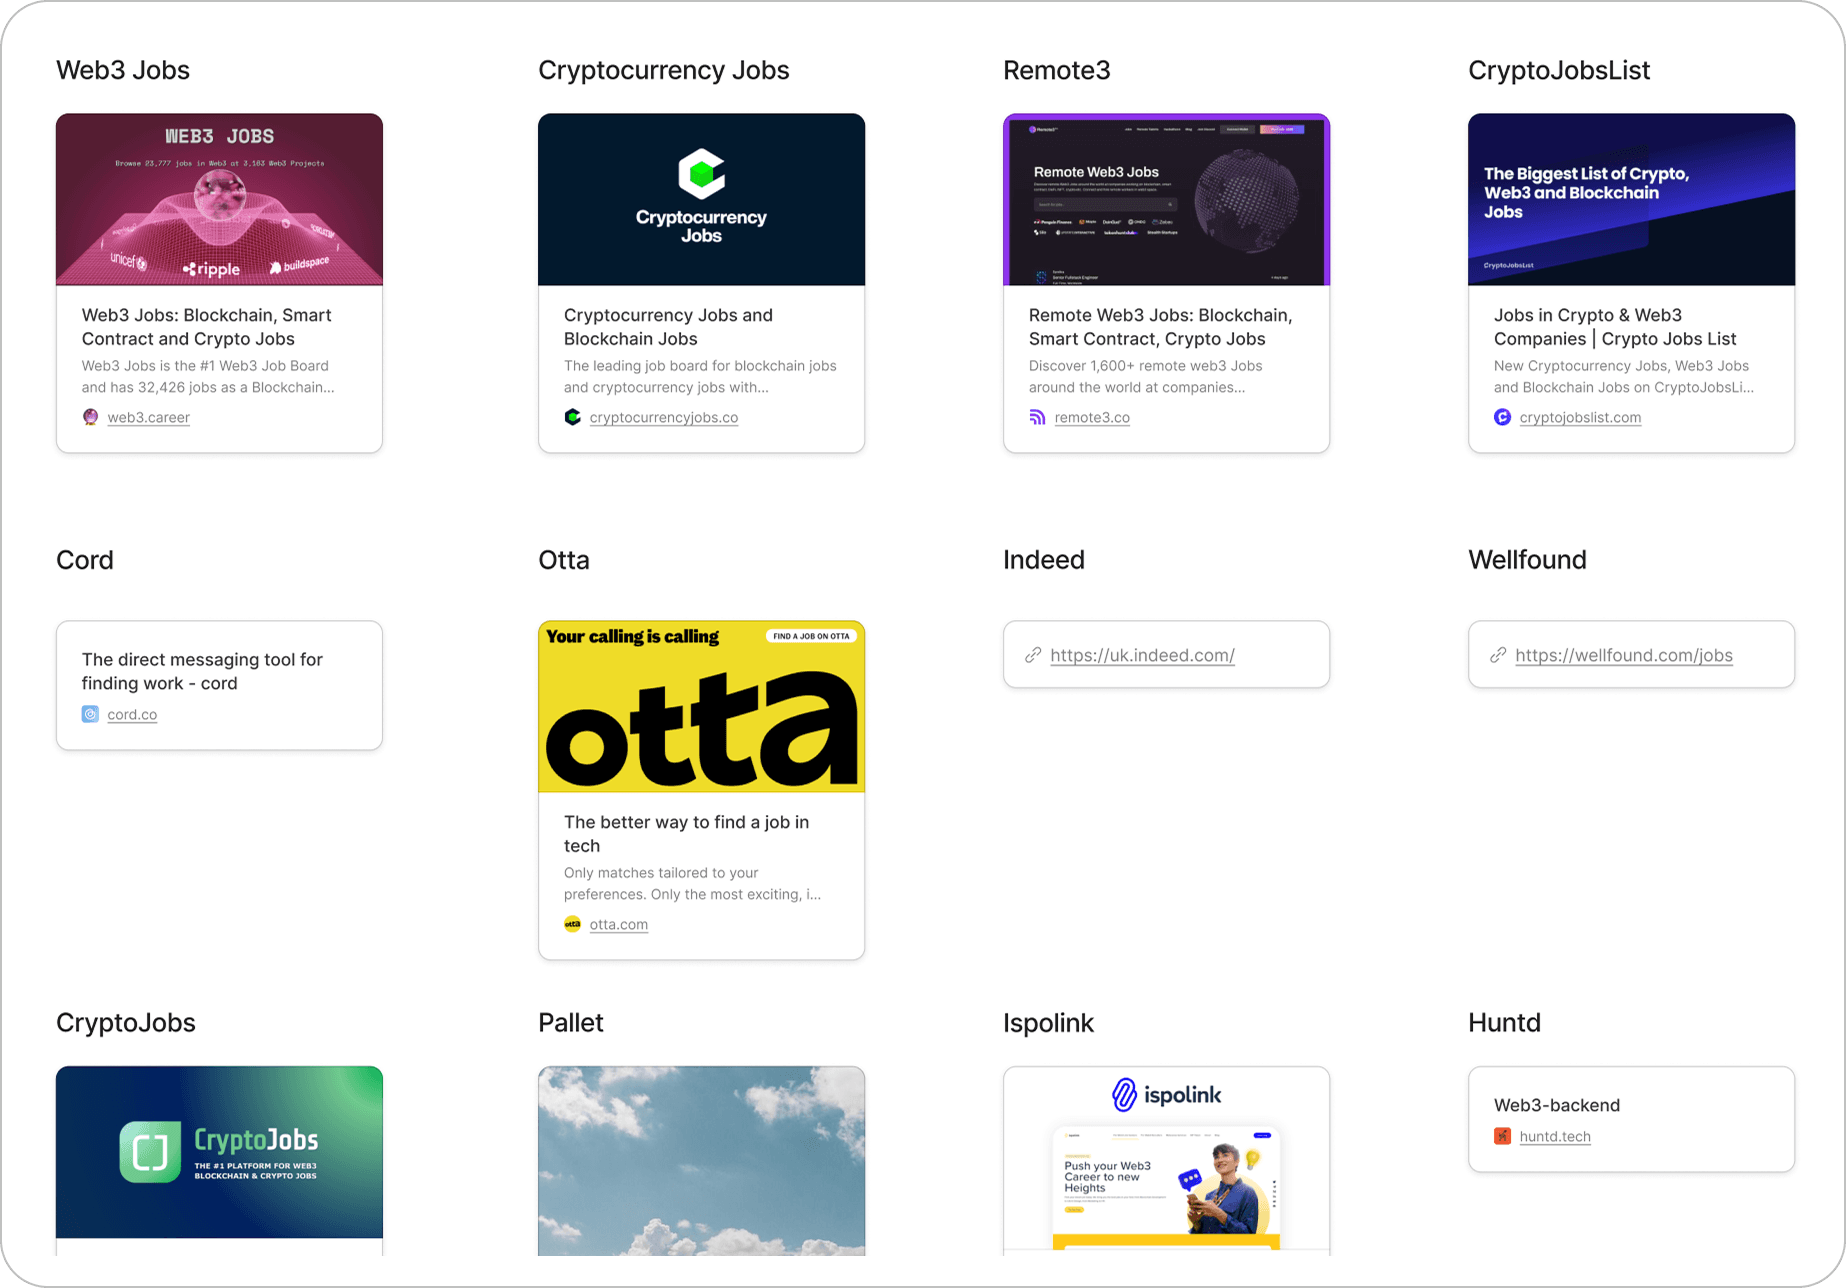Click the yellow otta banner image
The height and width of the screenshot is (1288, 1846).
point(701,706)
